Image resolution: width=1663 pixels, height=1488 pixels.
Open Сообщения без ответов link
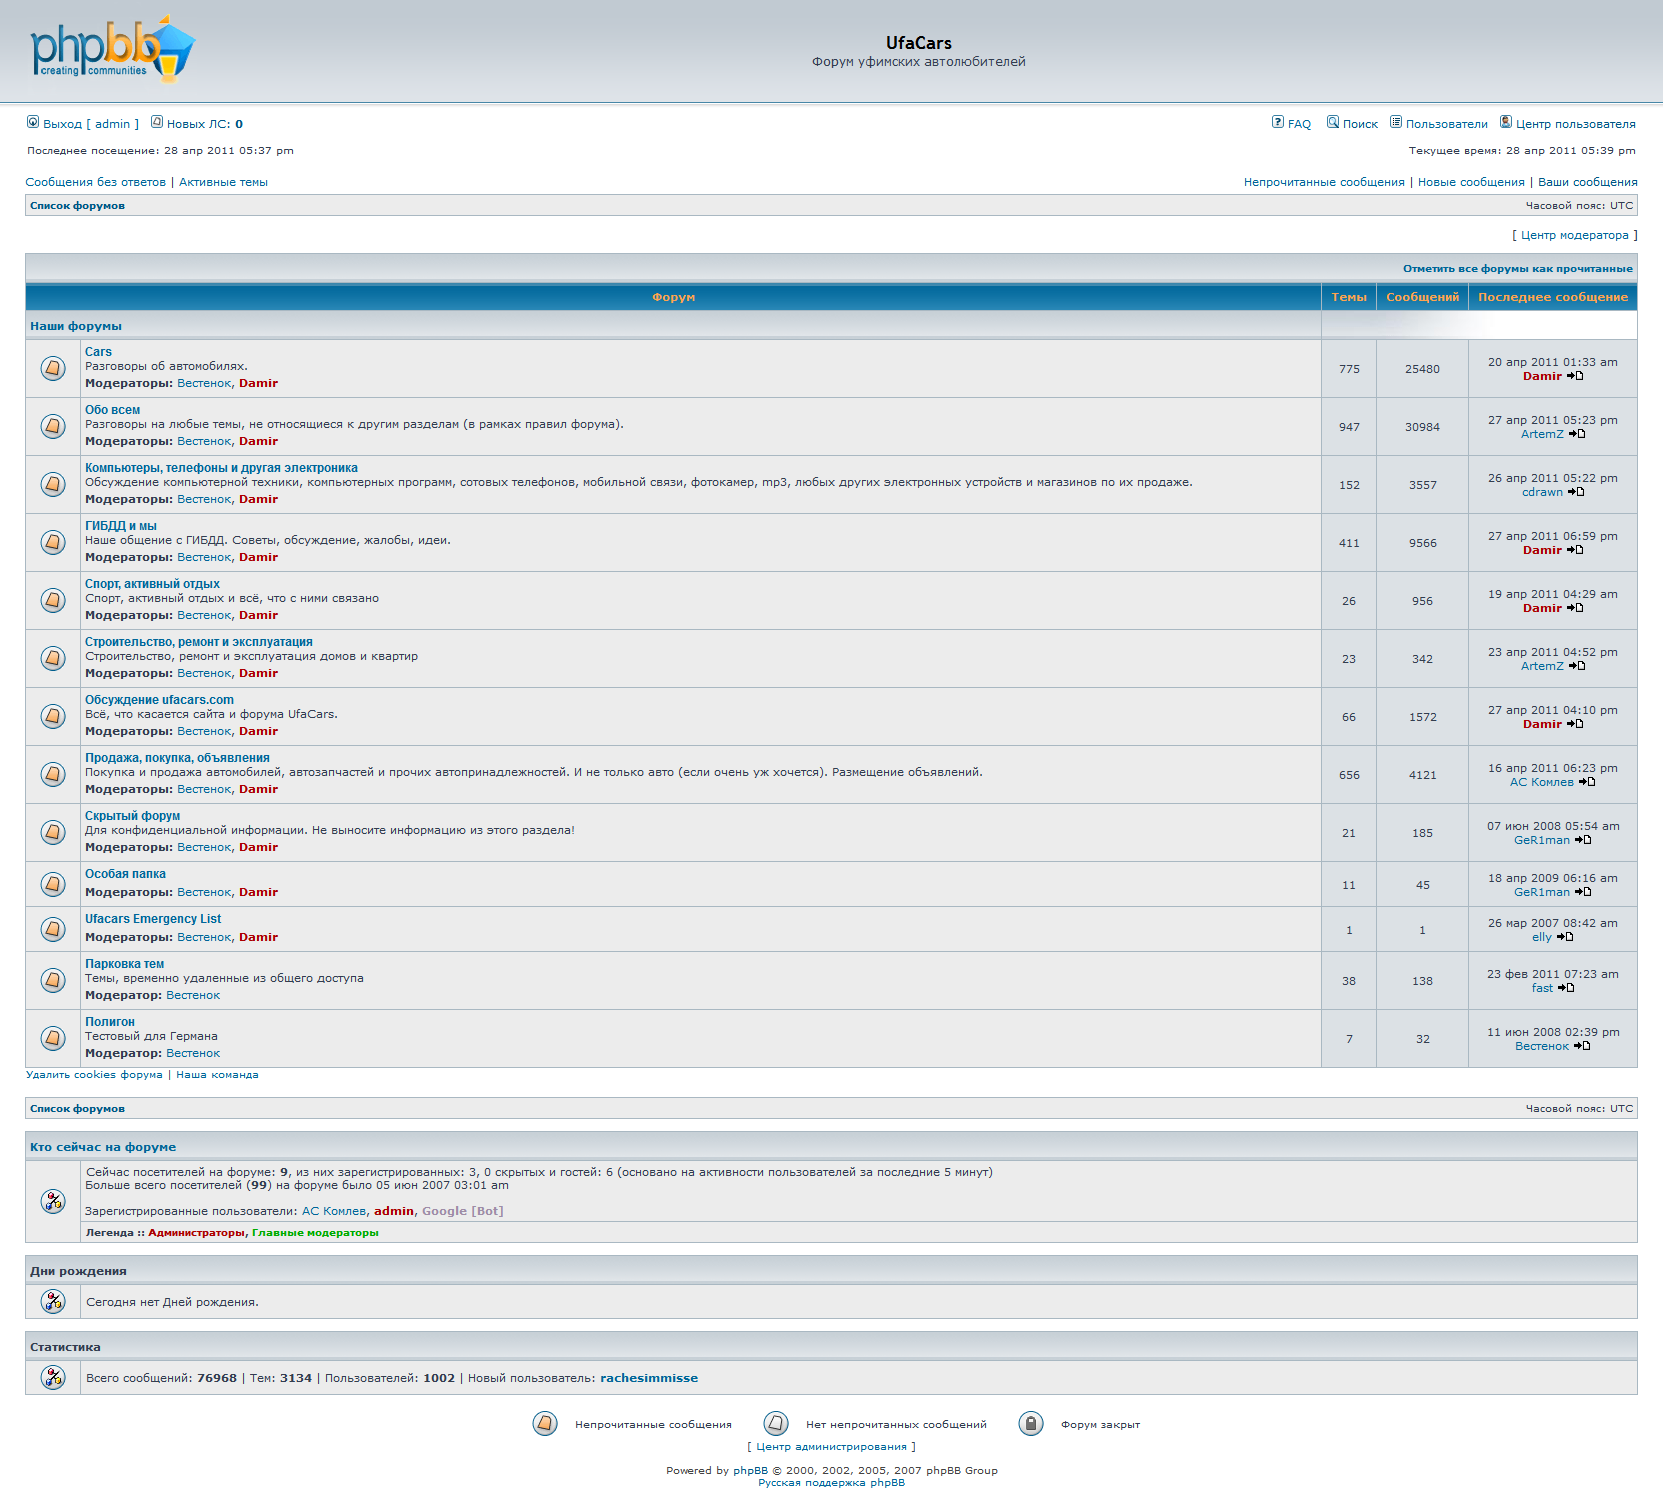tap(96, 182)
